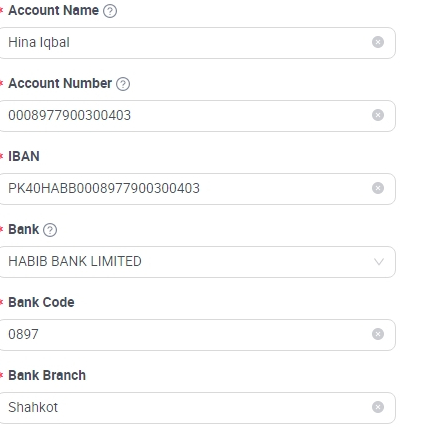Image resolution: width=432 pixels, height=437 pixels.
Task: Open the HABIB BANK LIMITED selector
Action: pos(197,262)
